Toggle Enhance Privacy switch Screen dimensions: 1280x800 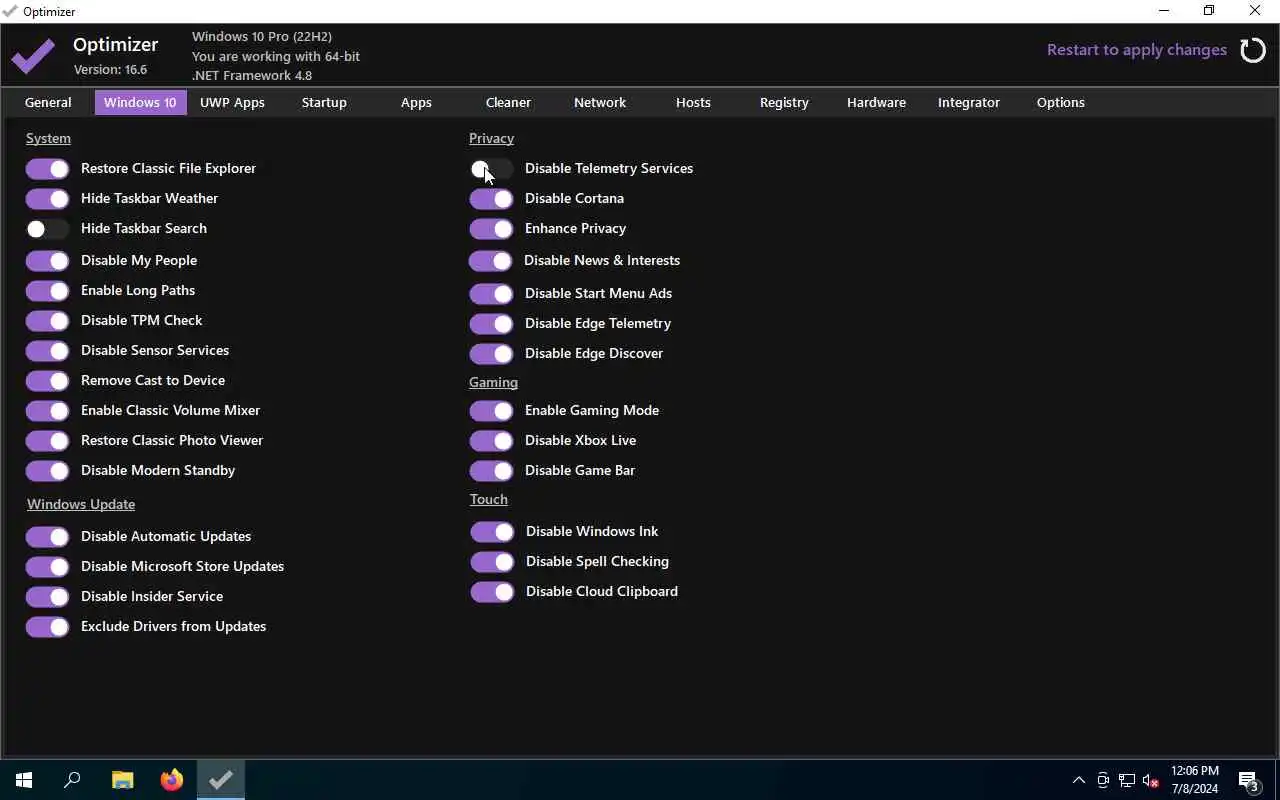coord(491,229)
